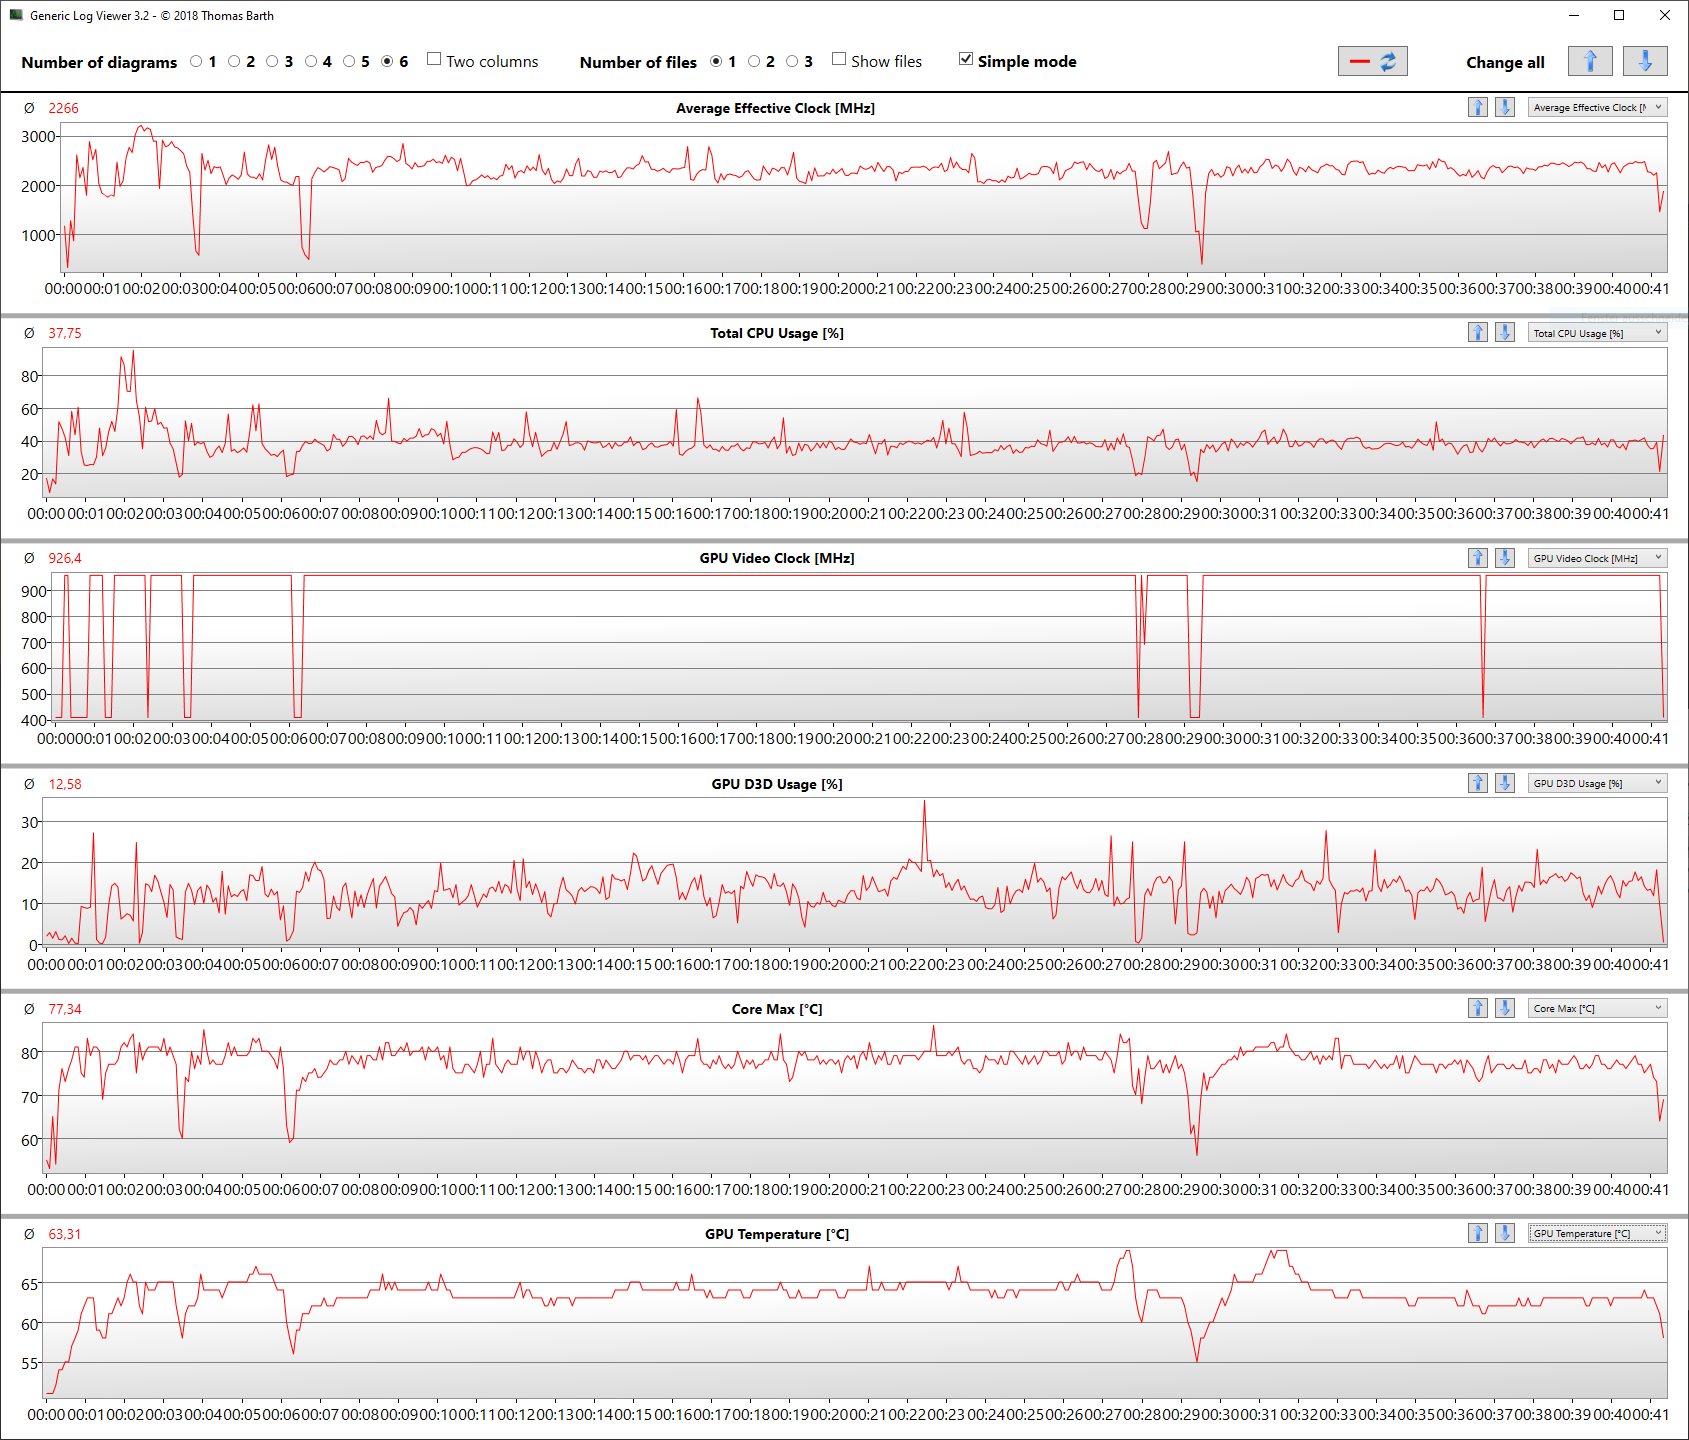Click the Change all up arrow
Image resolution: width=1689 pixels, height=1440 pixels.
pos(1589,61)
